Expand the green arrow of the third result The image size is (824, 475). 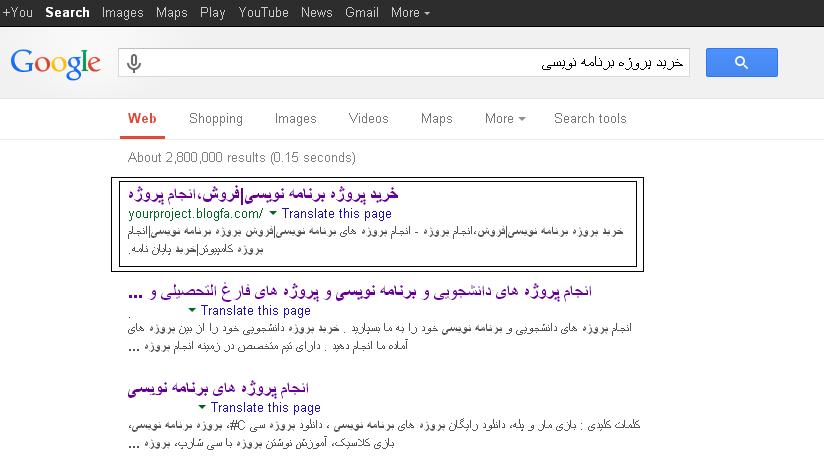pos(202,407)
